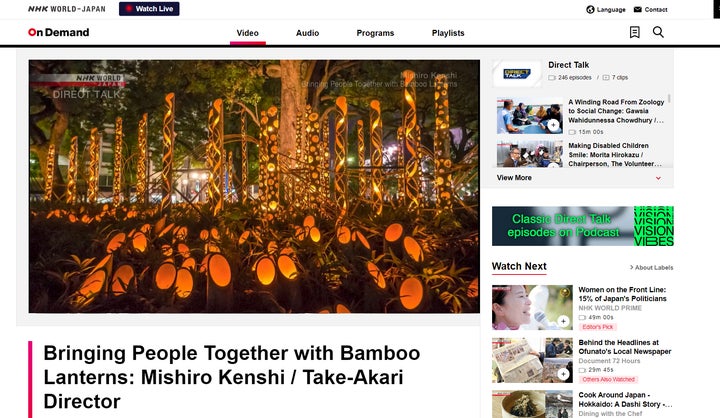This screenshot has height=418, width=720.
Task: Open the Direct Talk program title link
Action: [x=568, y=65]
